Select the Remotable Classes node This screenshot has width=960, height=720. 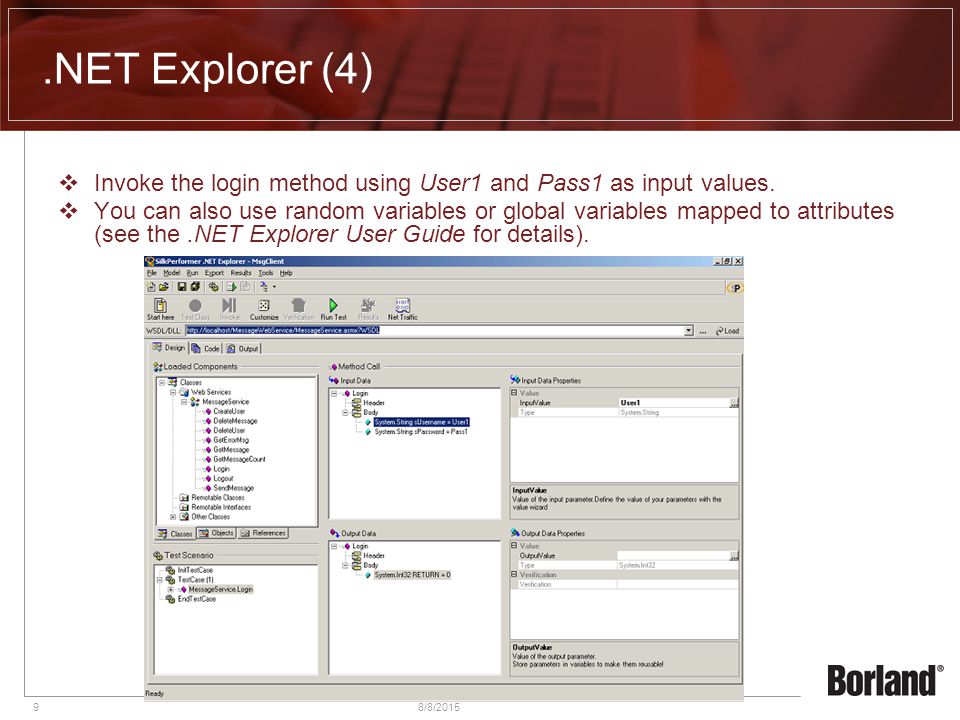(x=217, y=498)
